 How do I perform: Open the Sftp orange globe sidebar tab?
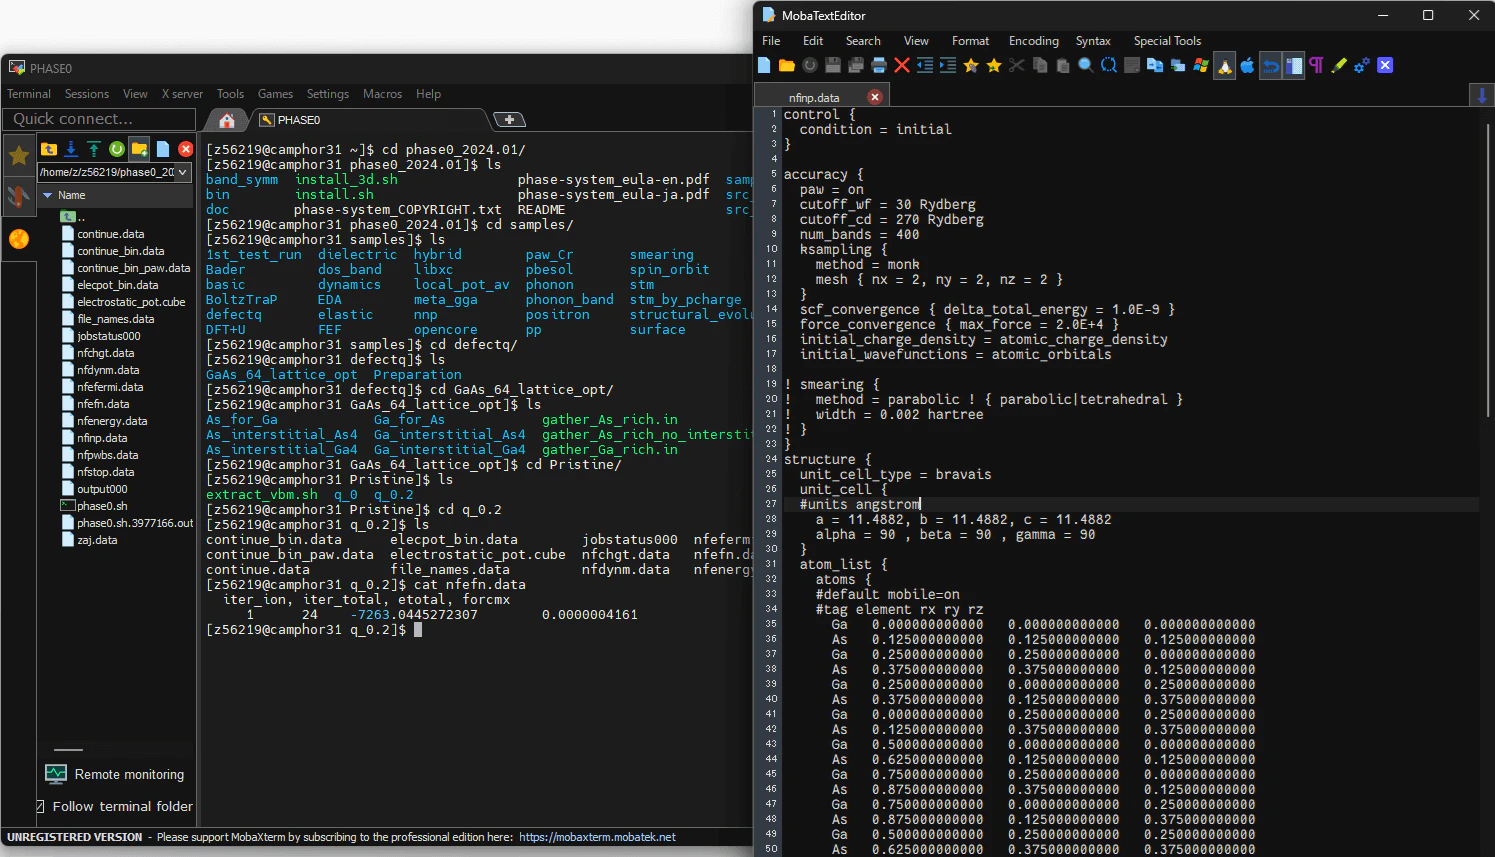[18, 239]
